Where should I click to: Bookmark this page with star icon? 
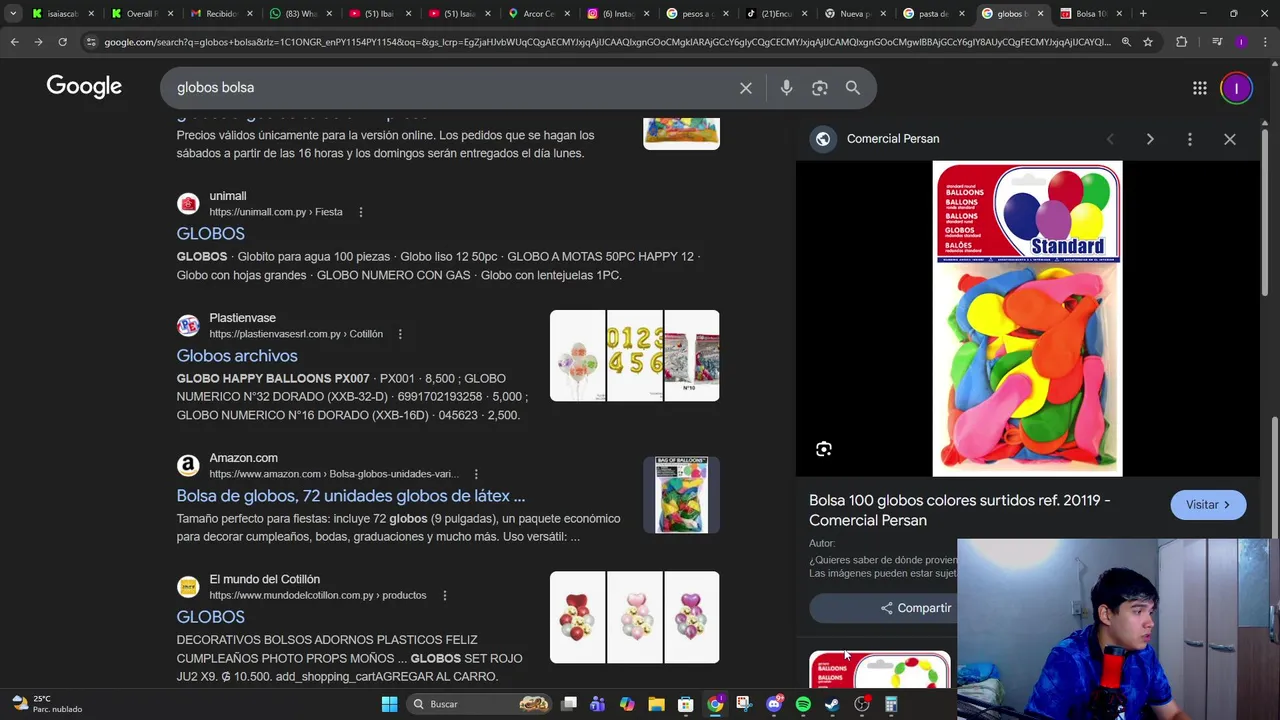[1148, 42]
